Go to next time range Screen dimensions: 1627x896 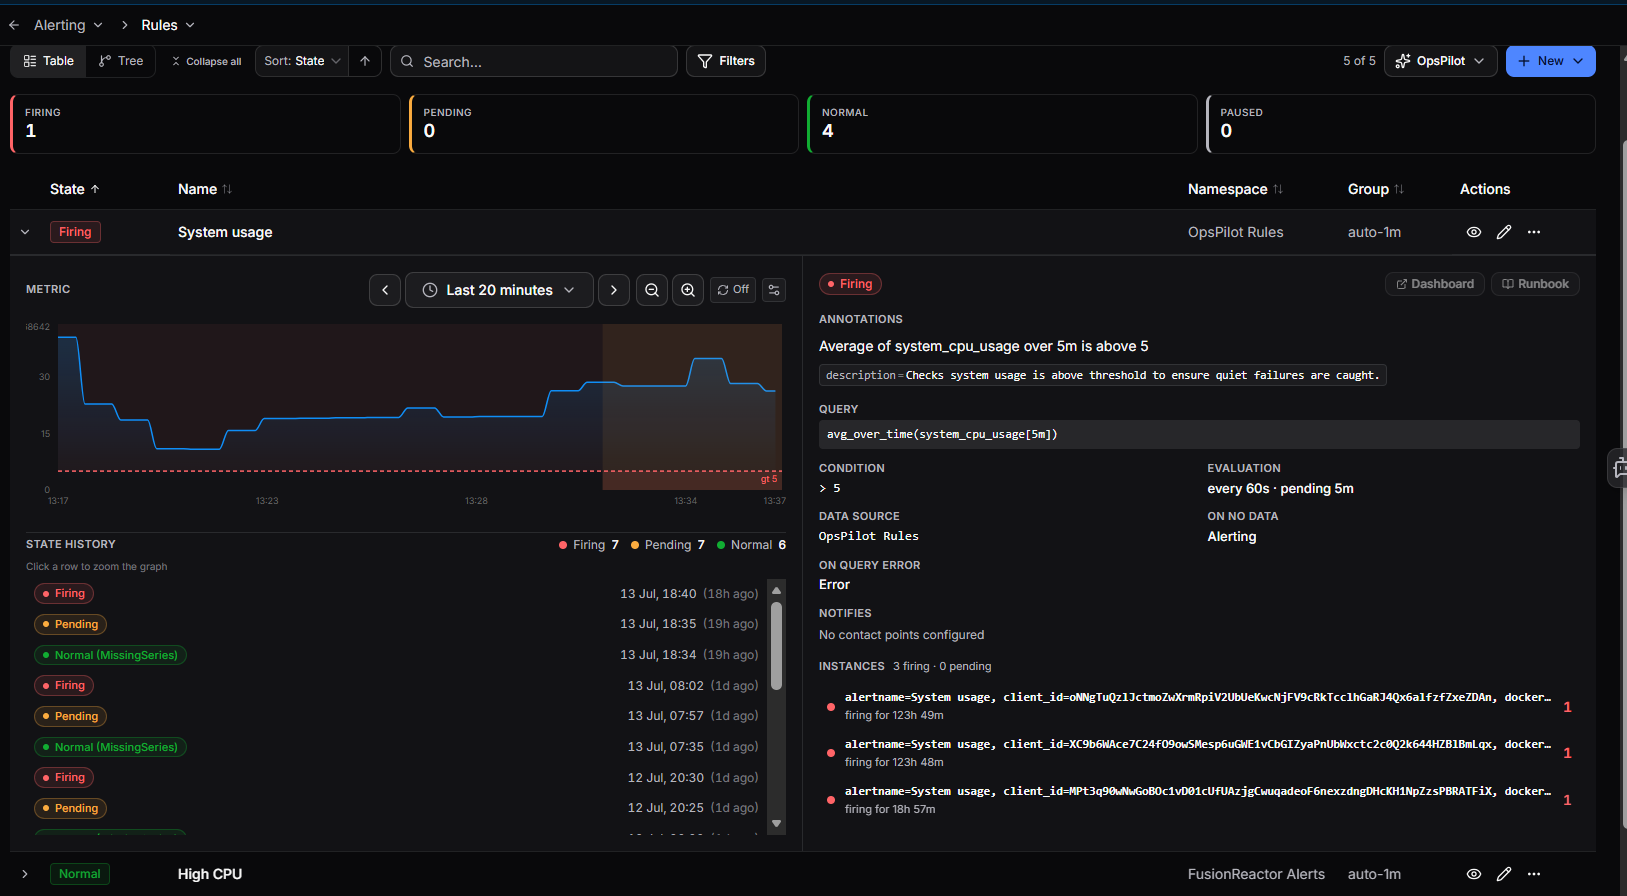tap(614, 290)
